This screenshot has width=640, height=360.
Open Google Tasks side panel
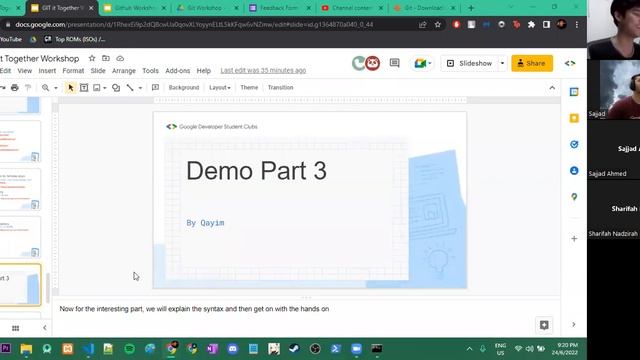pos(574,144)
